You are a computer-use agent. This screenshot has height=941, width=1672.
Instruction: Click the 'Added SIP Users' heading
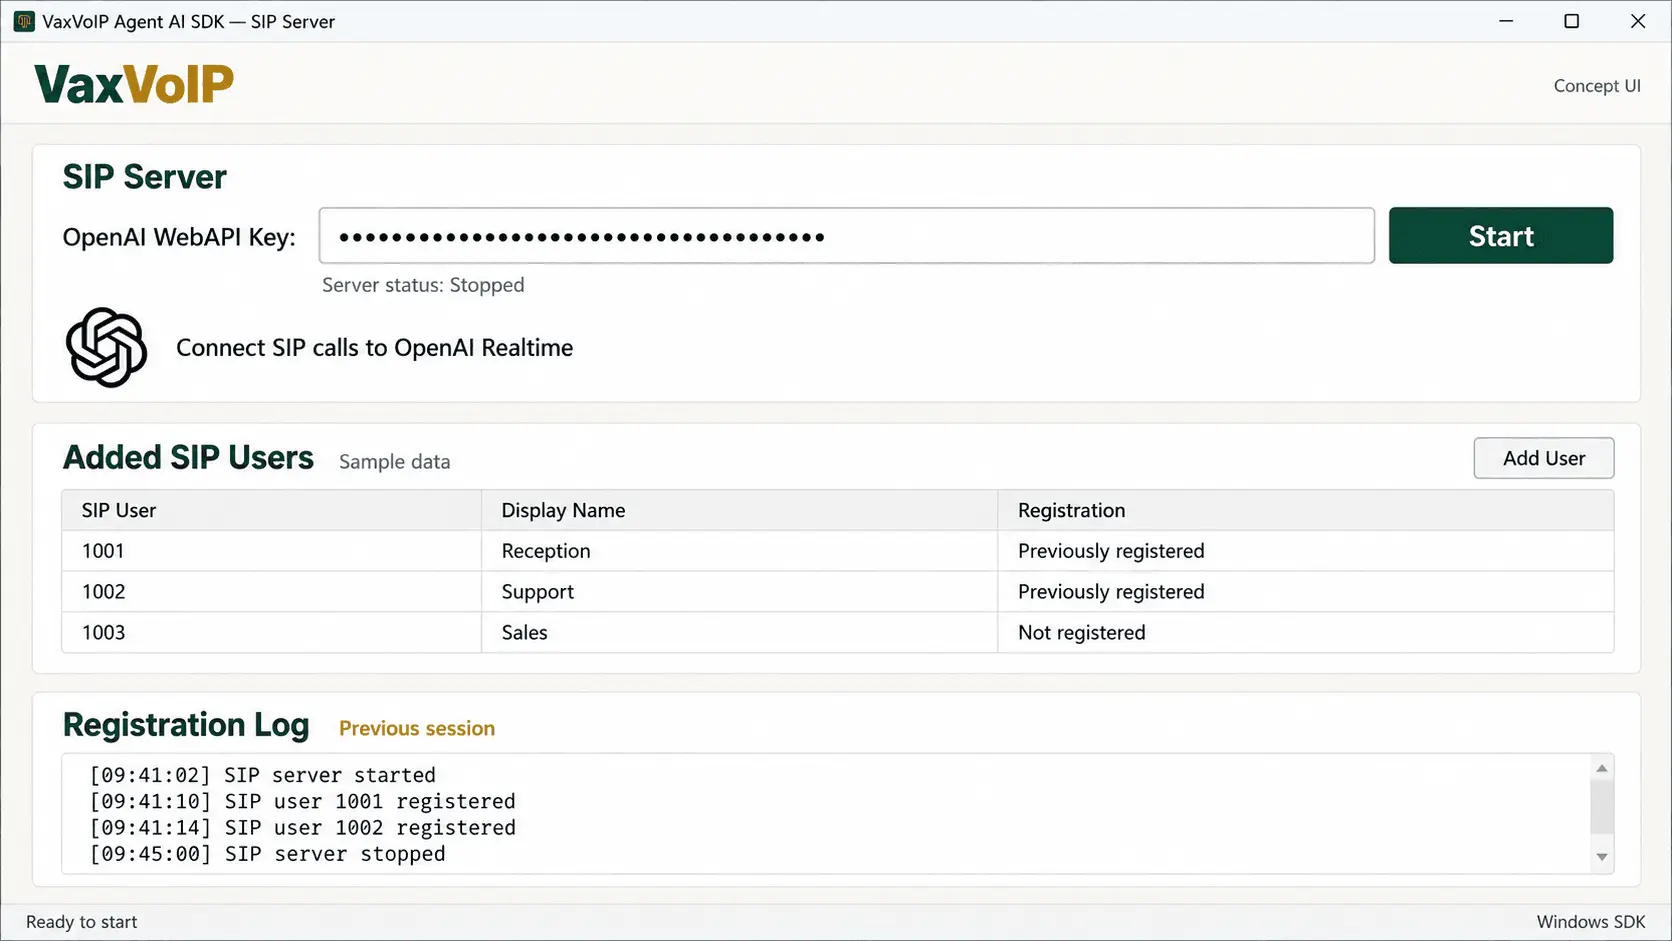pos(188,457)
